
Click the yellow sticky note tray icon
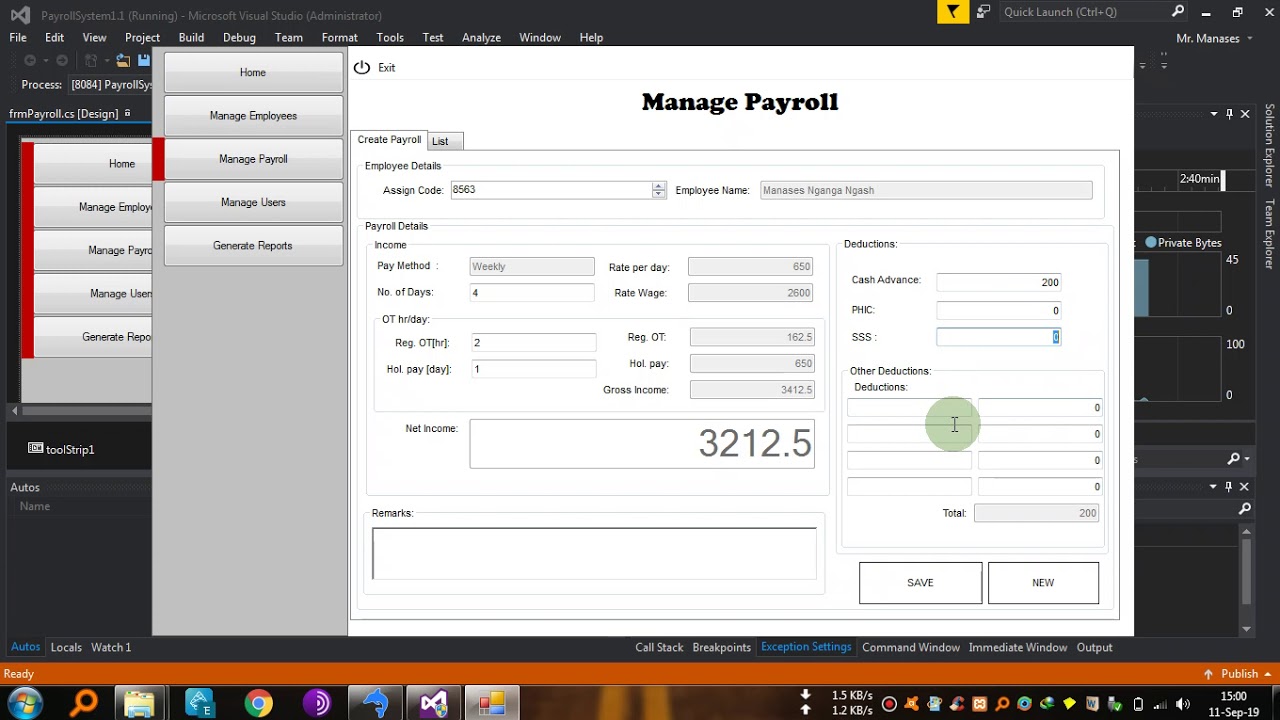pos(1071,704)
